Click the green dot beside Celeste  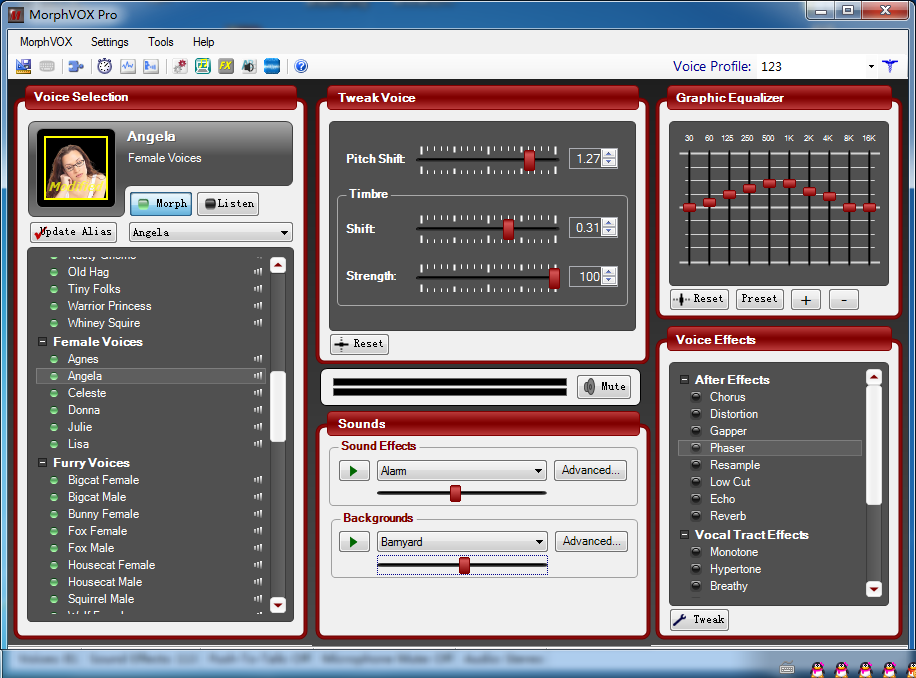[x=54, y=393]
